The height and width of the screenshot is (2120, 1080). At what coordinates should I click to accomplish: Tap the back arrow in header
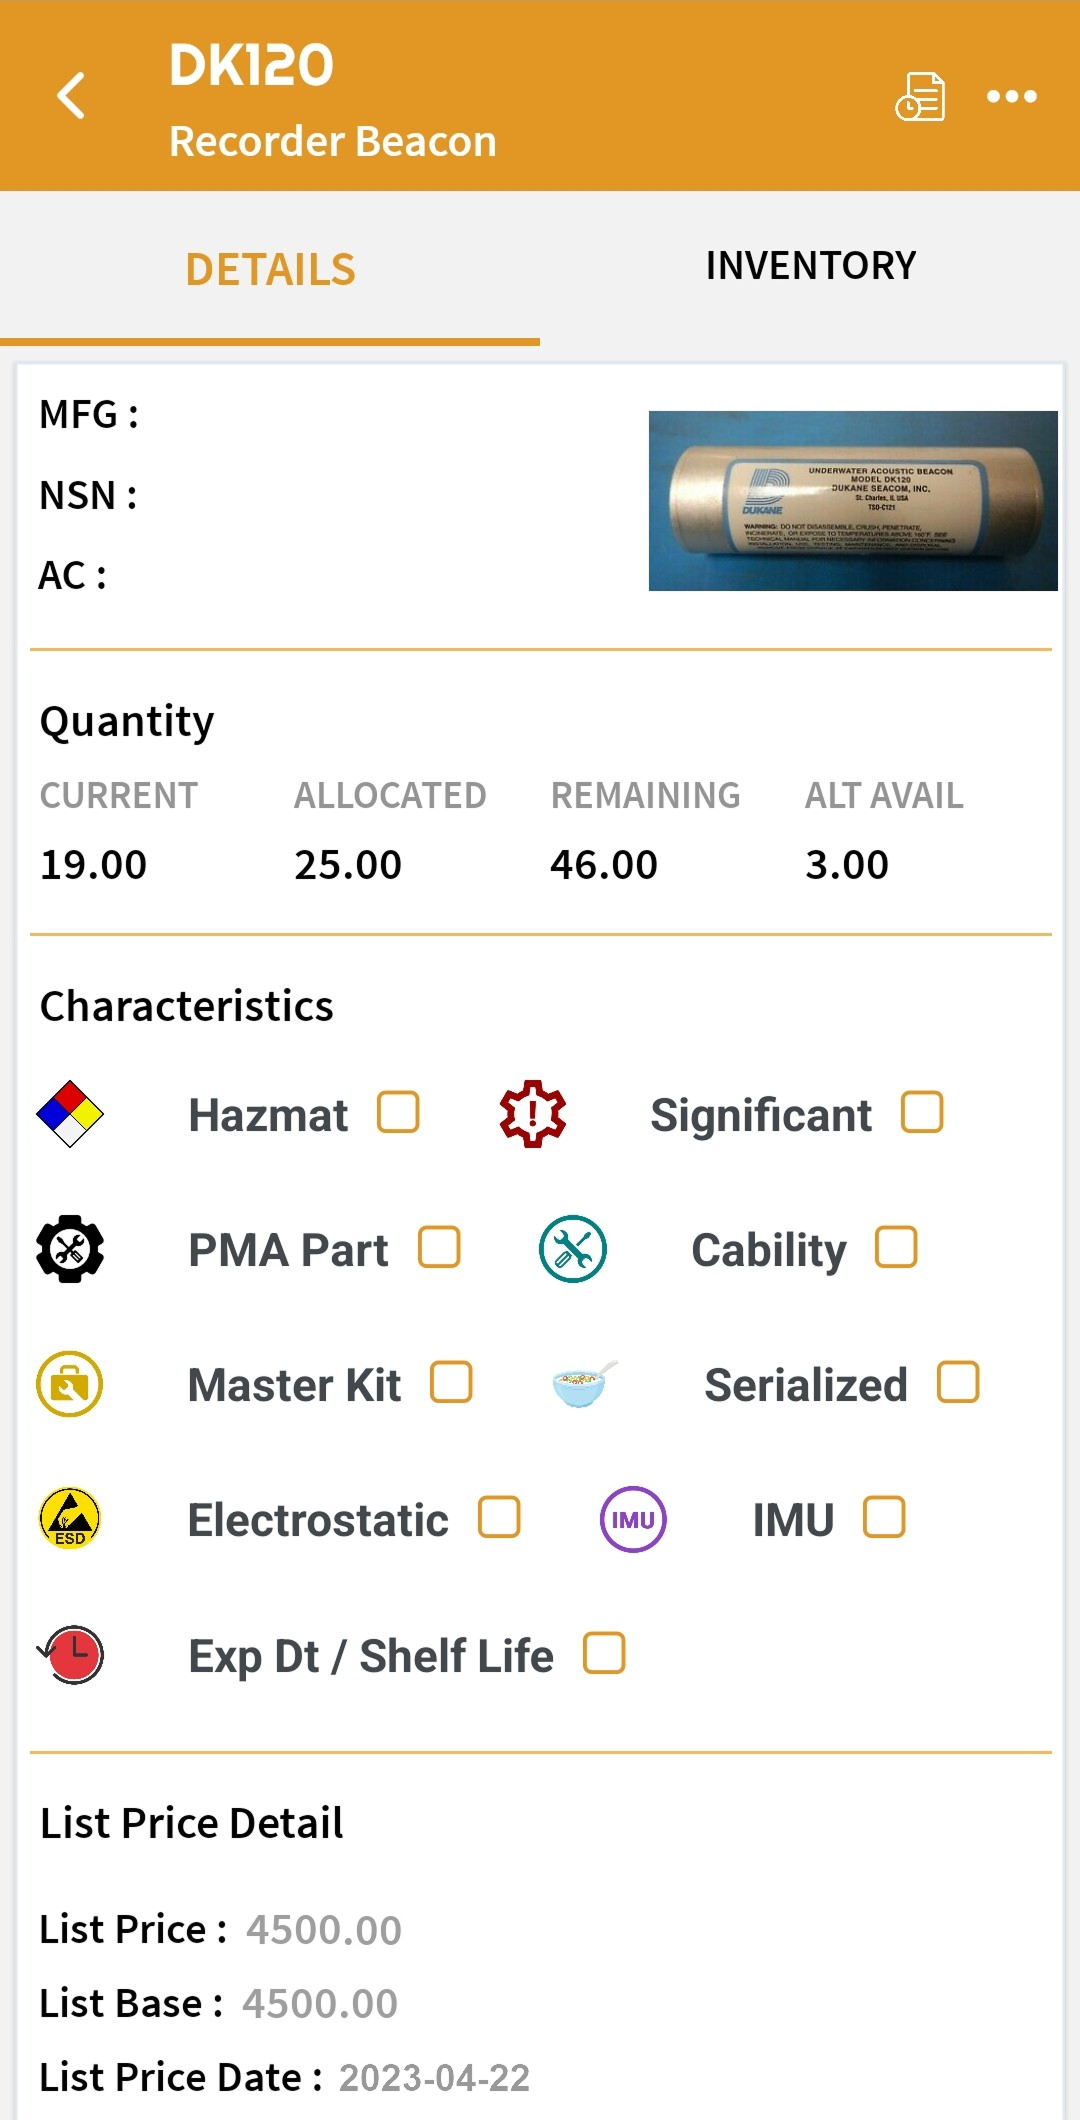point(71,96)
